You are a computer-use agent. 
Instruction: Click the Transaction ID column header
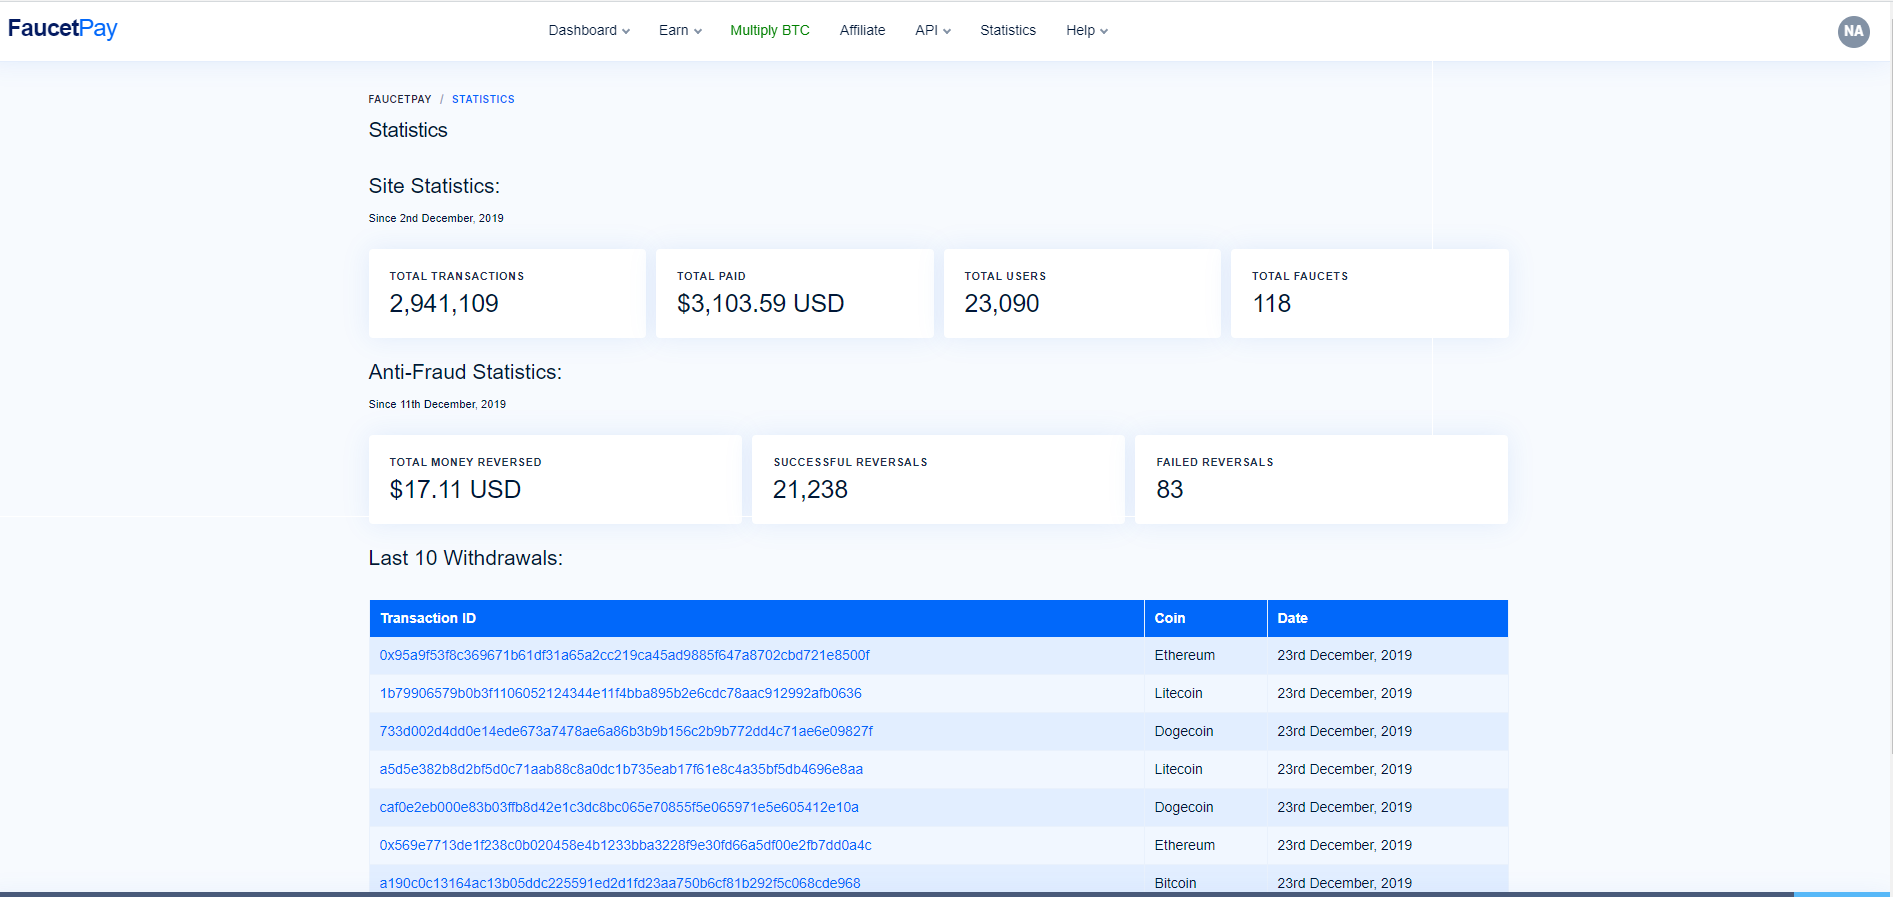428,619
